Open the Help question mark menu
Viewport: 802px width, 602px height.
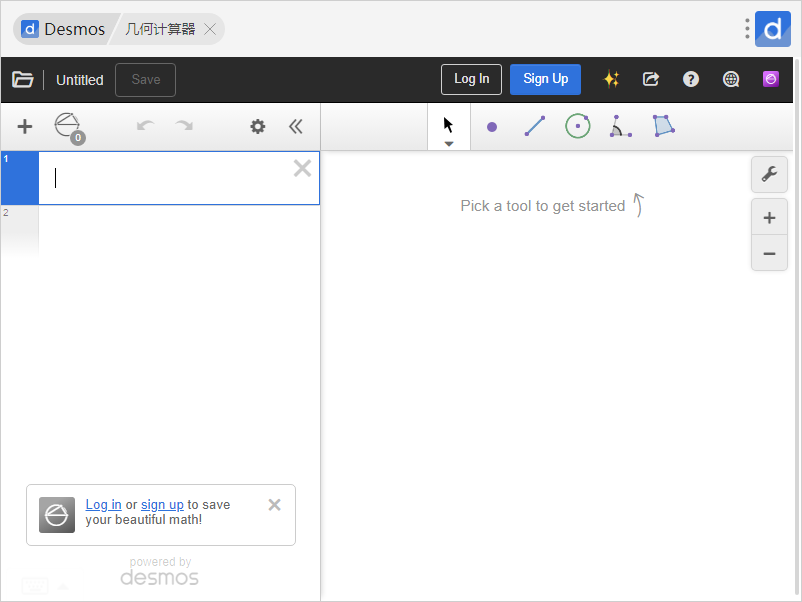[690, 80]
